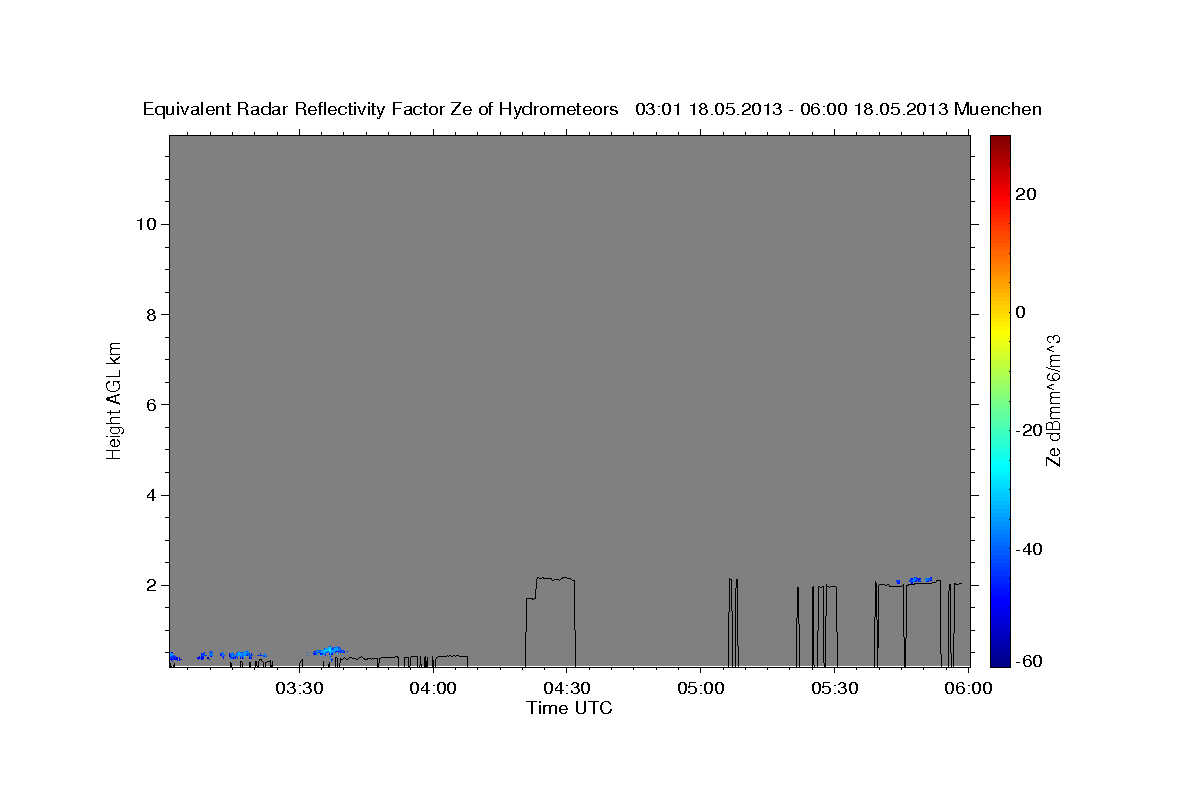Click the 05:30 time tick label
The height and width of the screenshot is (800, 1200).
(x=835, y=689)
